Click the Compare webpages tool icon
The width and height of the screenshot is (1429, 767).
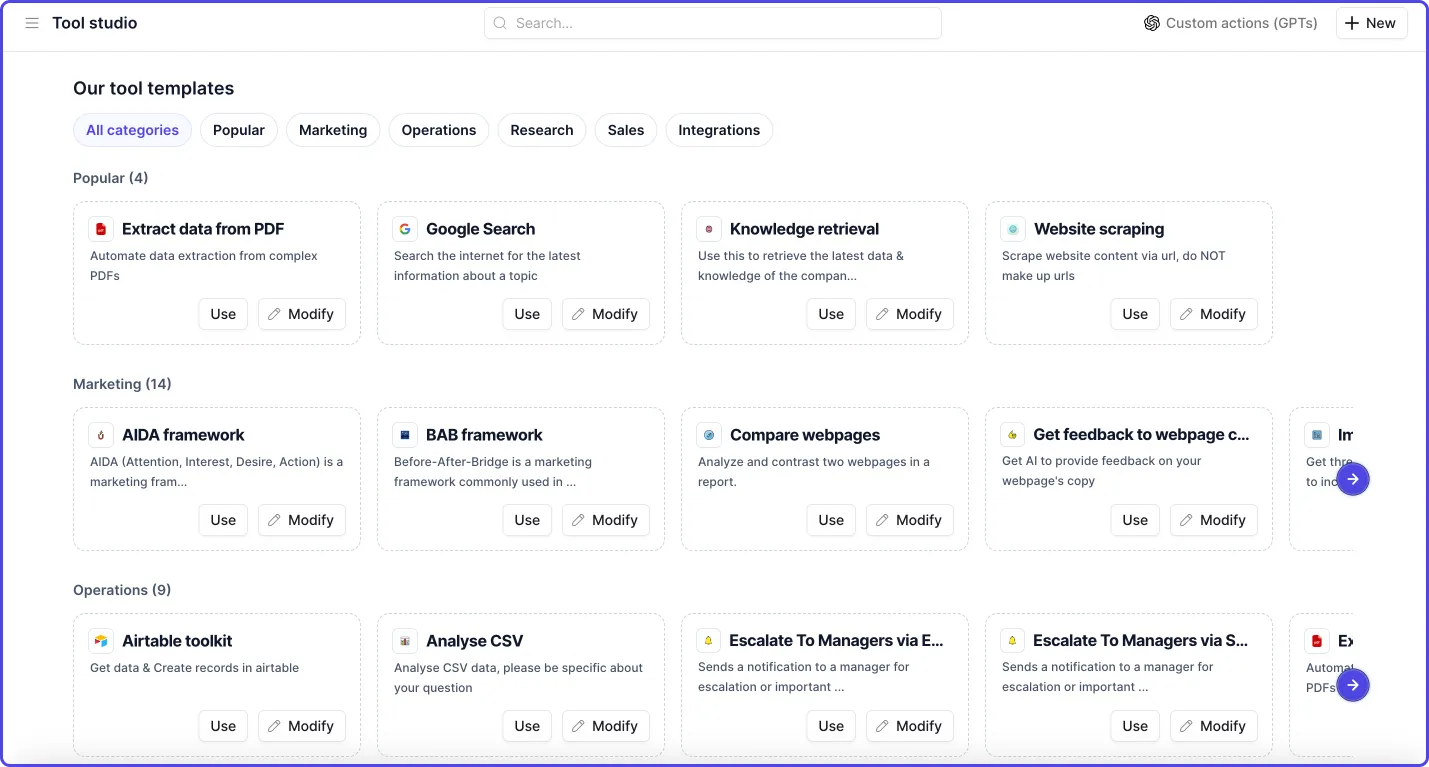709,435
